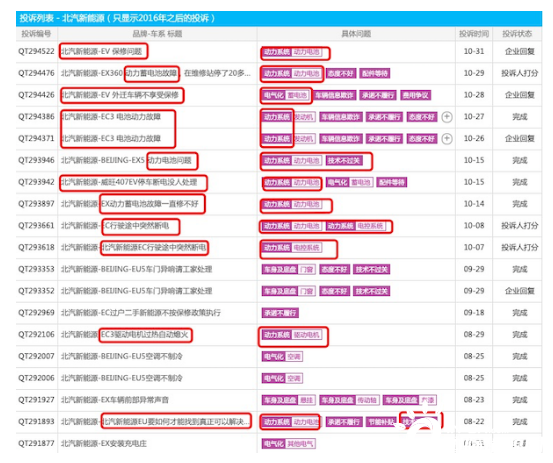Select the 动力电池 tag in row QT294522
The image size is (553, 463).
point(307,52)
